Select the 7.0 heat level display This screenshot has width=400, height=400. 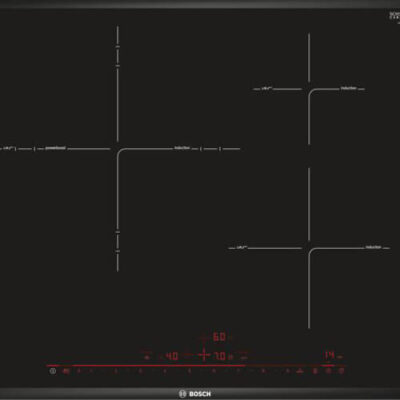pyautogui.click(x=220, y=356)
